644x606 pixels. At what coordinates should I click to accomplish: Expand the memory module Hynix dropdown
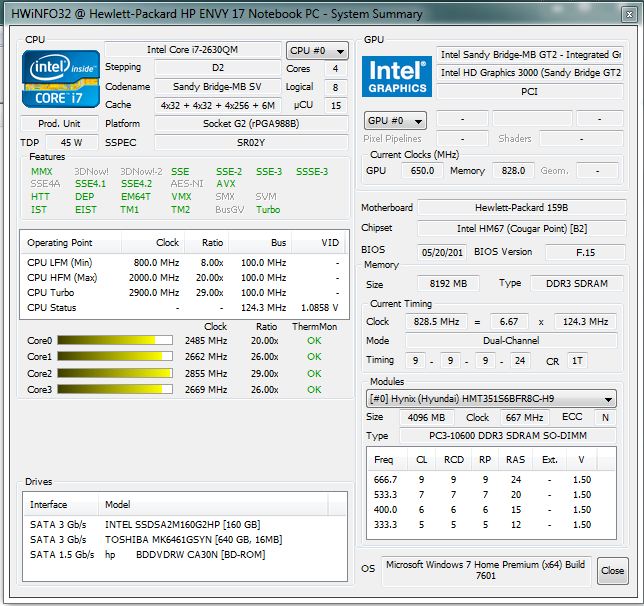(x=491, y=399)
